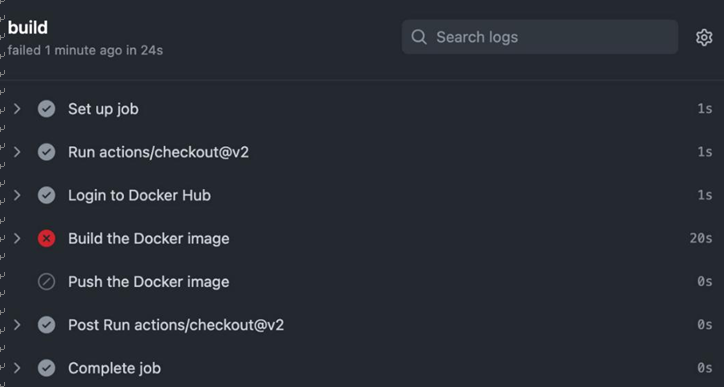This screenshot has width=724, height=387.
Task: Click the success checkmark beside Complete job
Action: (x=46, y=368)
